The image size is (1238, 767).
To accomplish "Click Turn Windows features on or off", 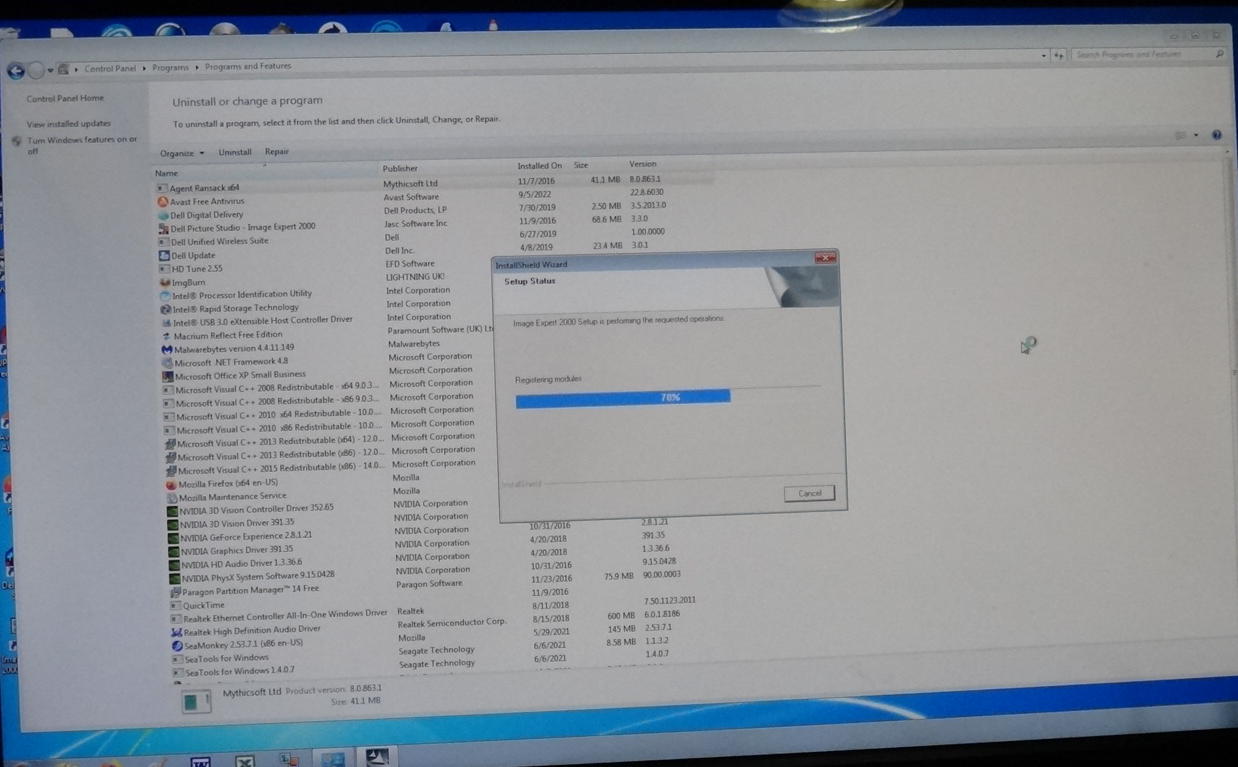I will coord(82,146).
